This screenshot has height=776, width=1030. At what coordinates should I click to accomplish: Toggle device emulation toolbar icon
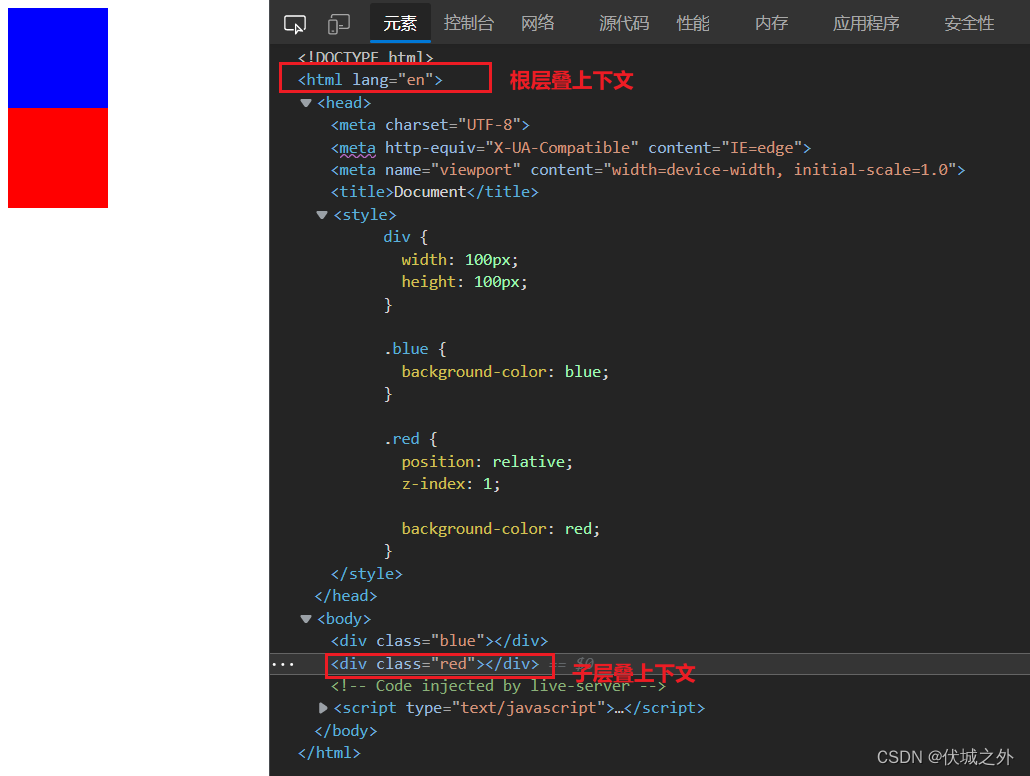(x=338, y=24)
